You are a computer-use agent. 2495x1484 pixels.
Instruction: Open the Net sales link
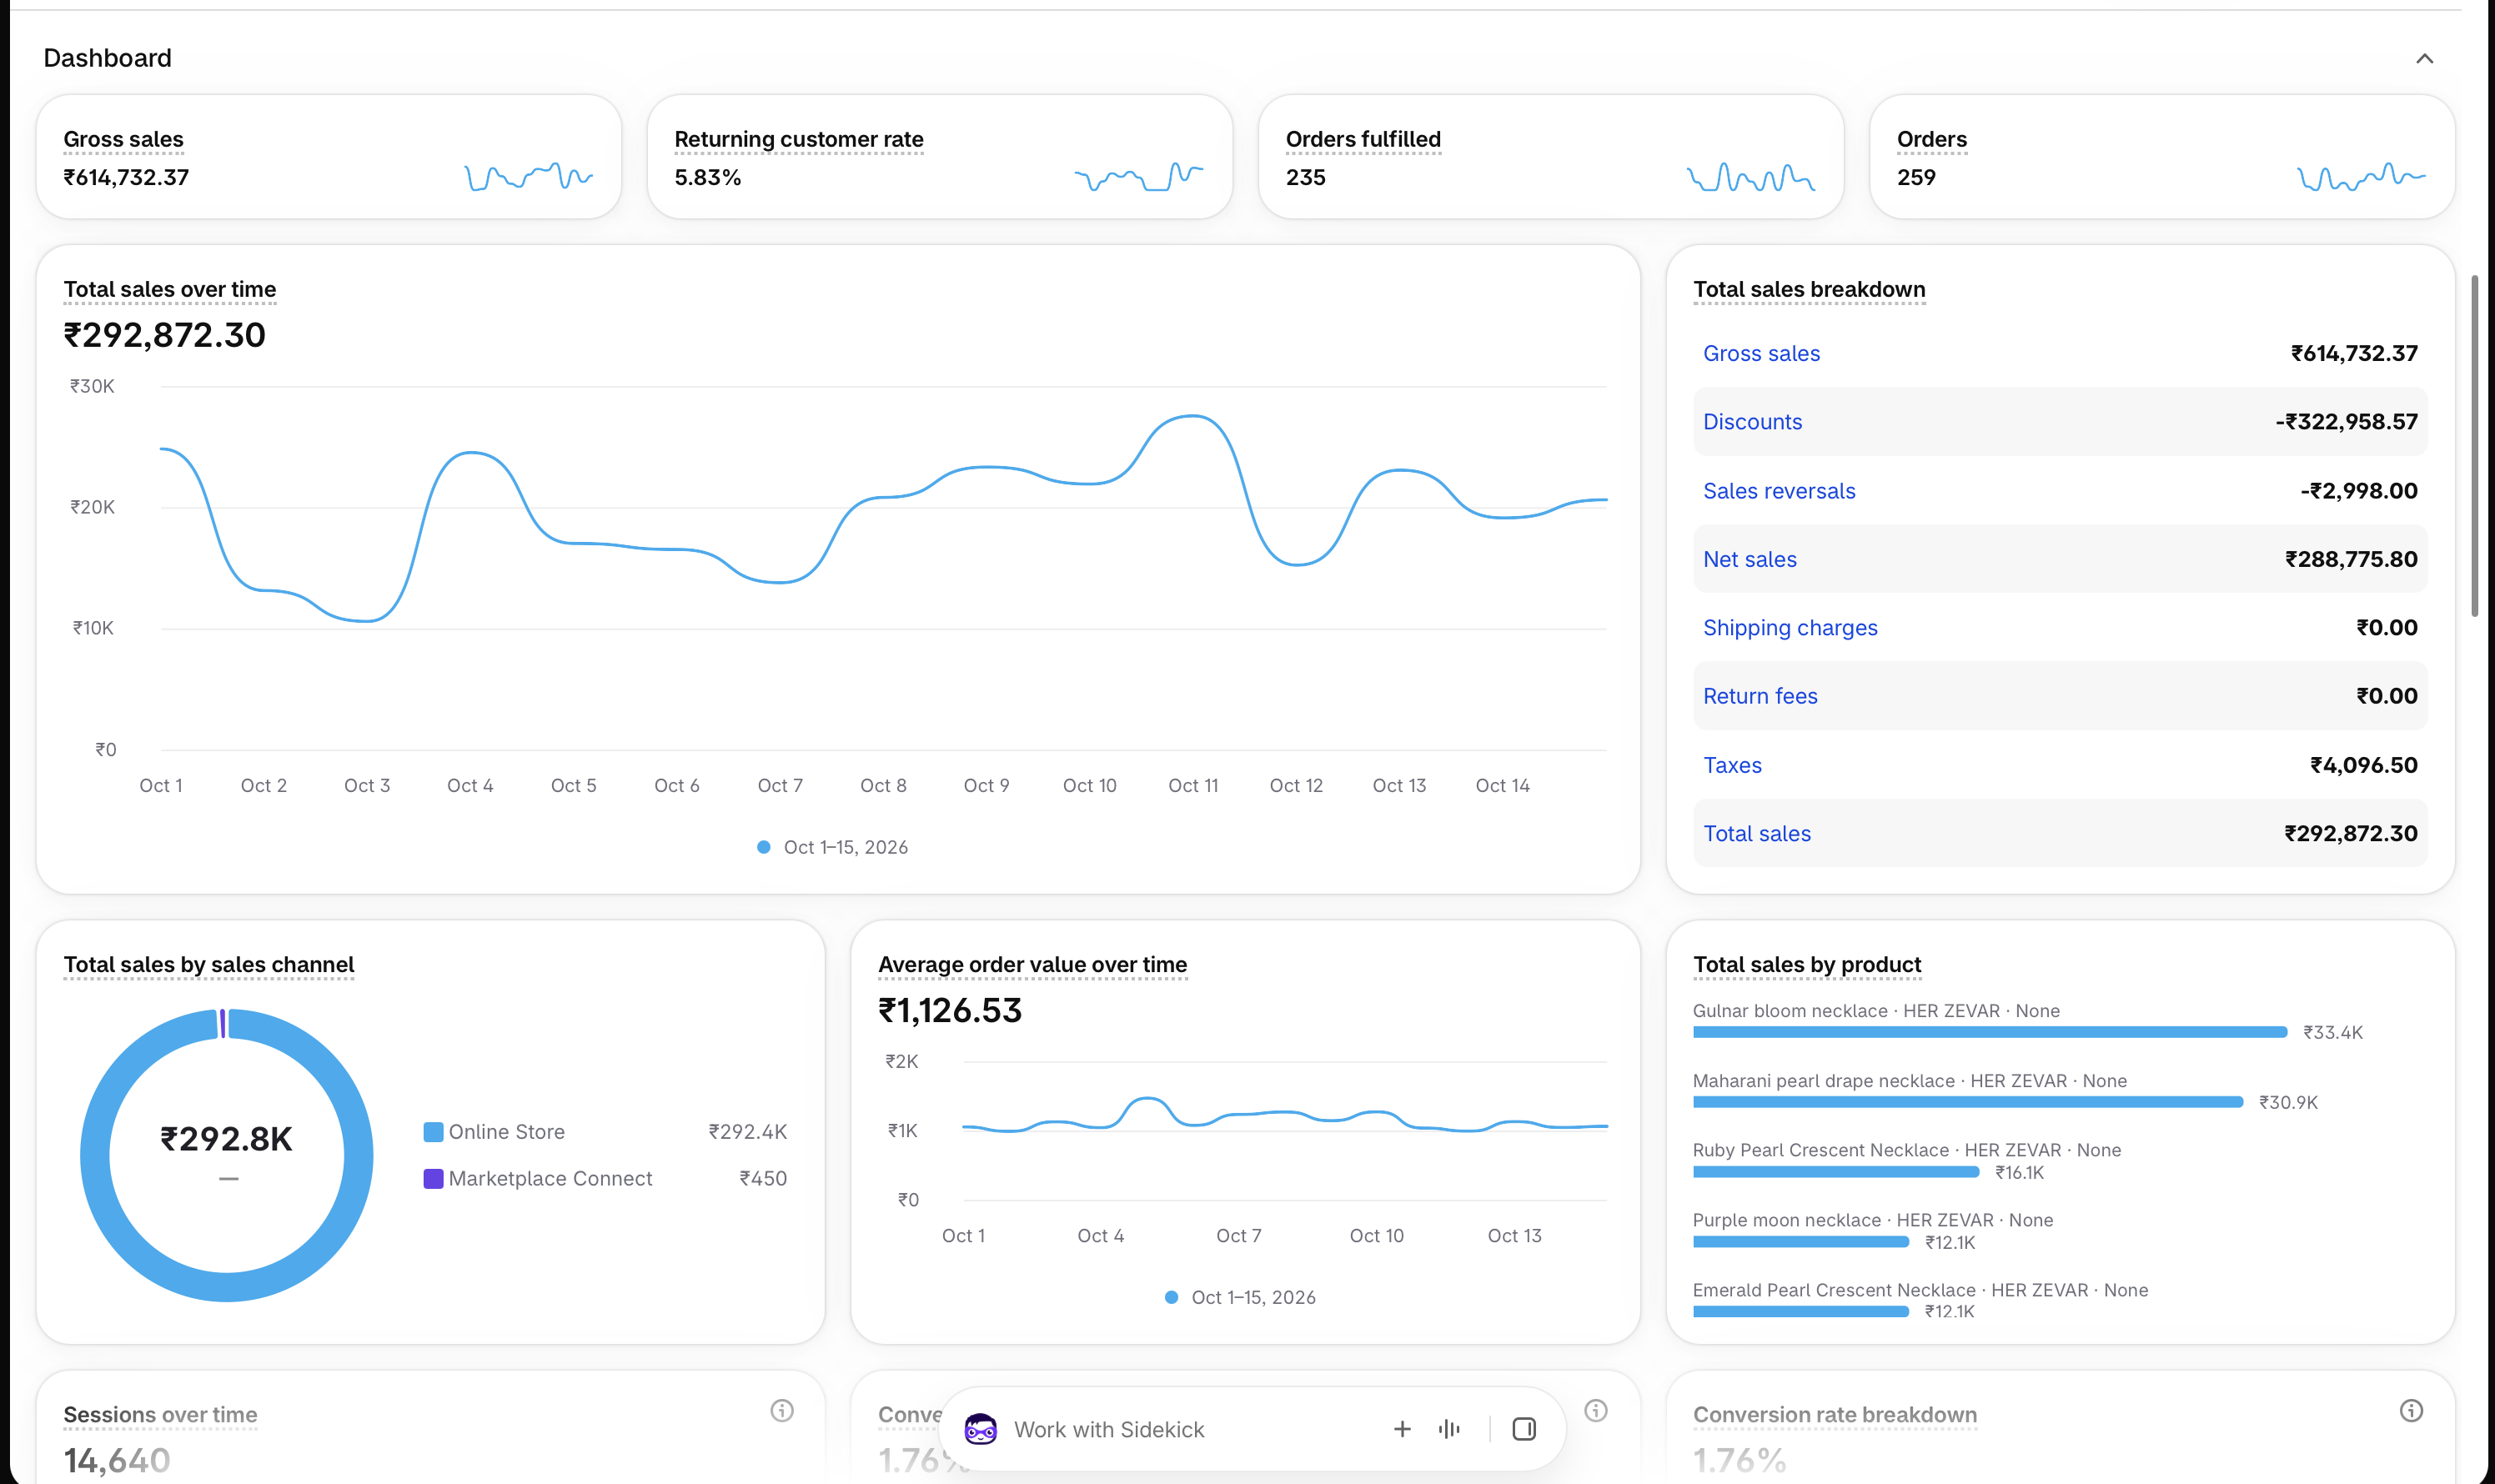pyautogui.click(x=1749, y=559)
